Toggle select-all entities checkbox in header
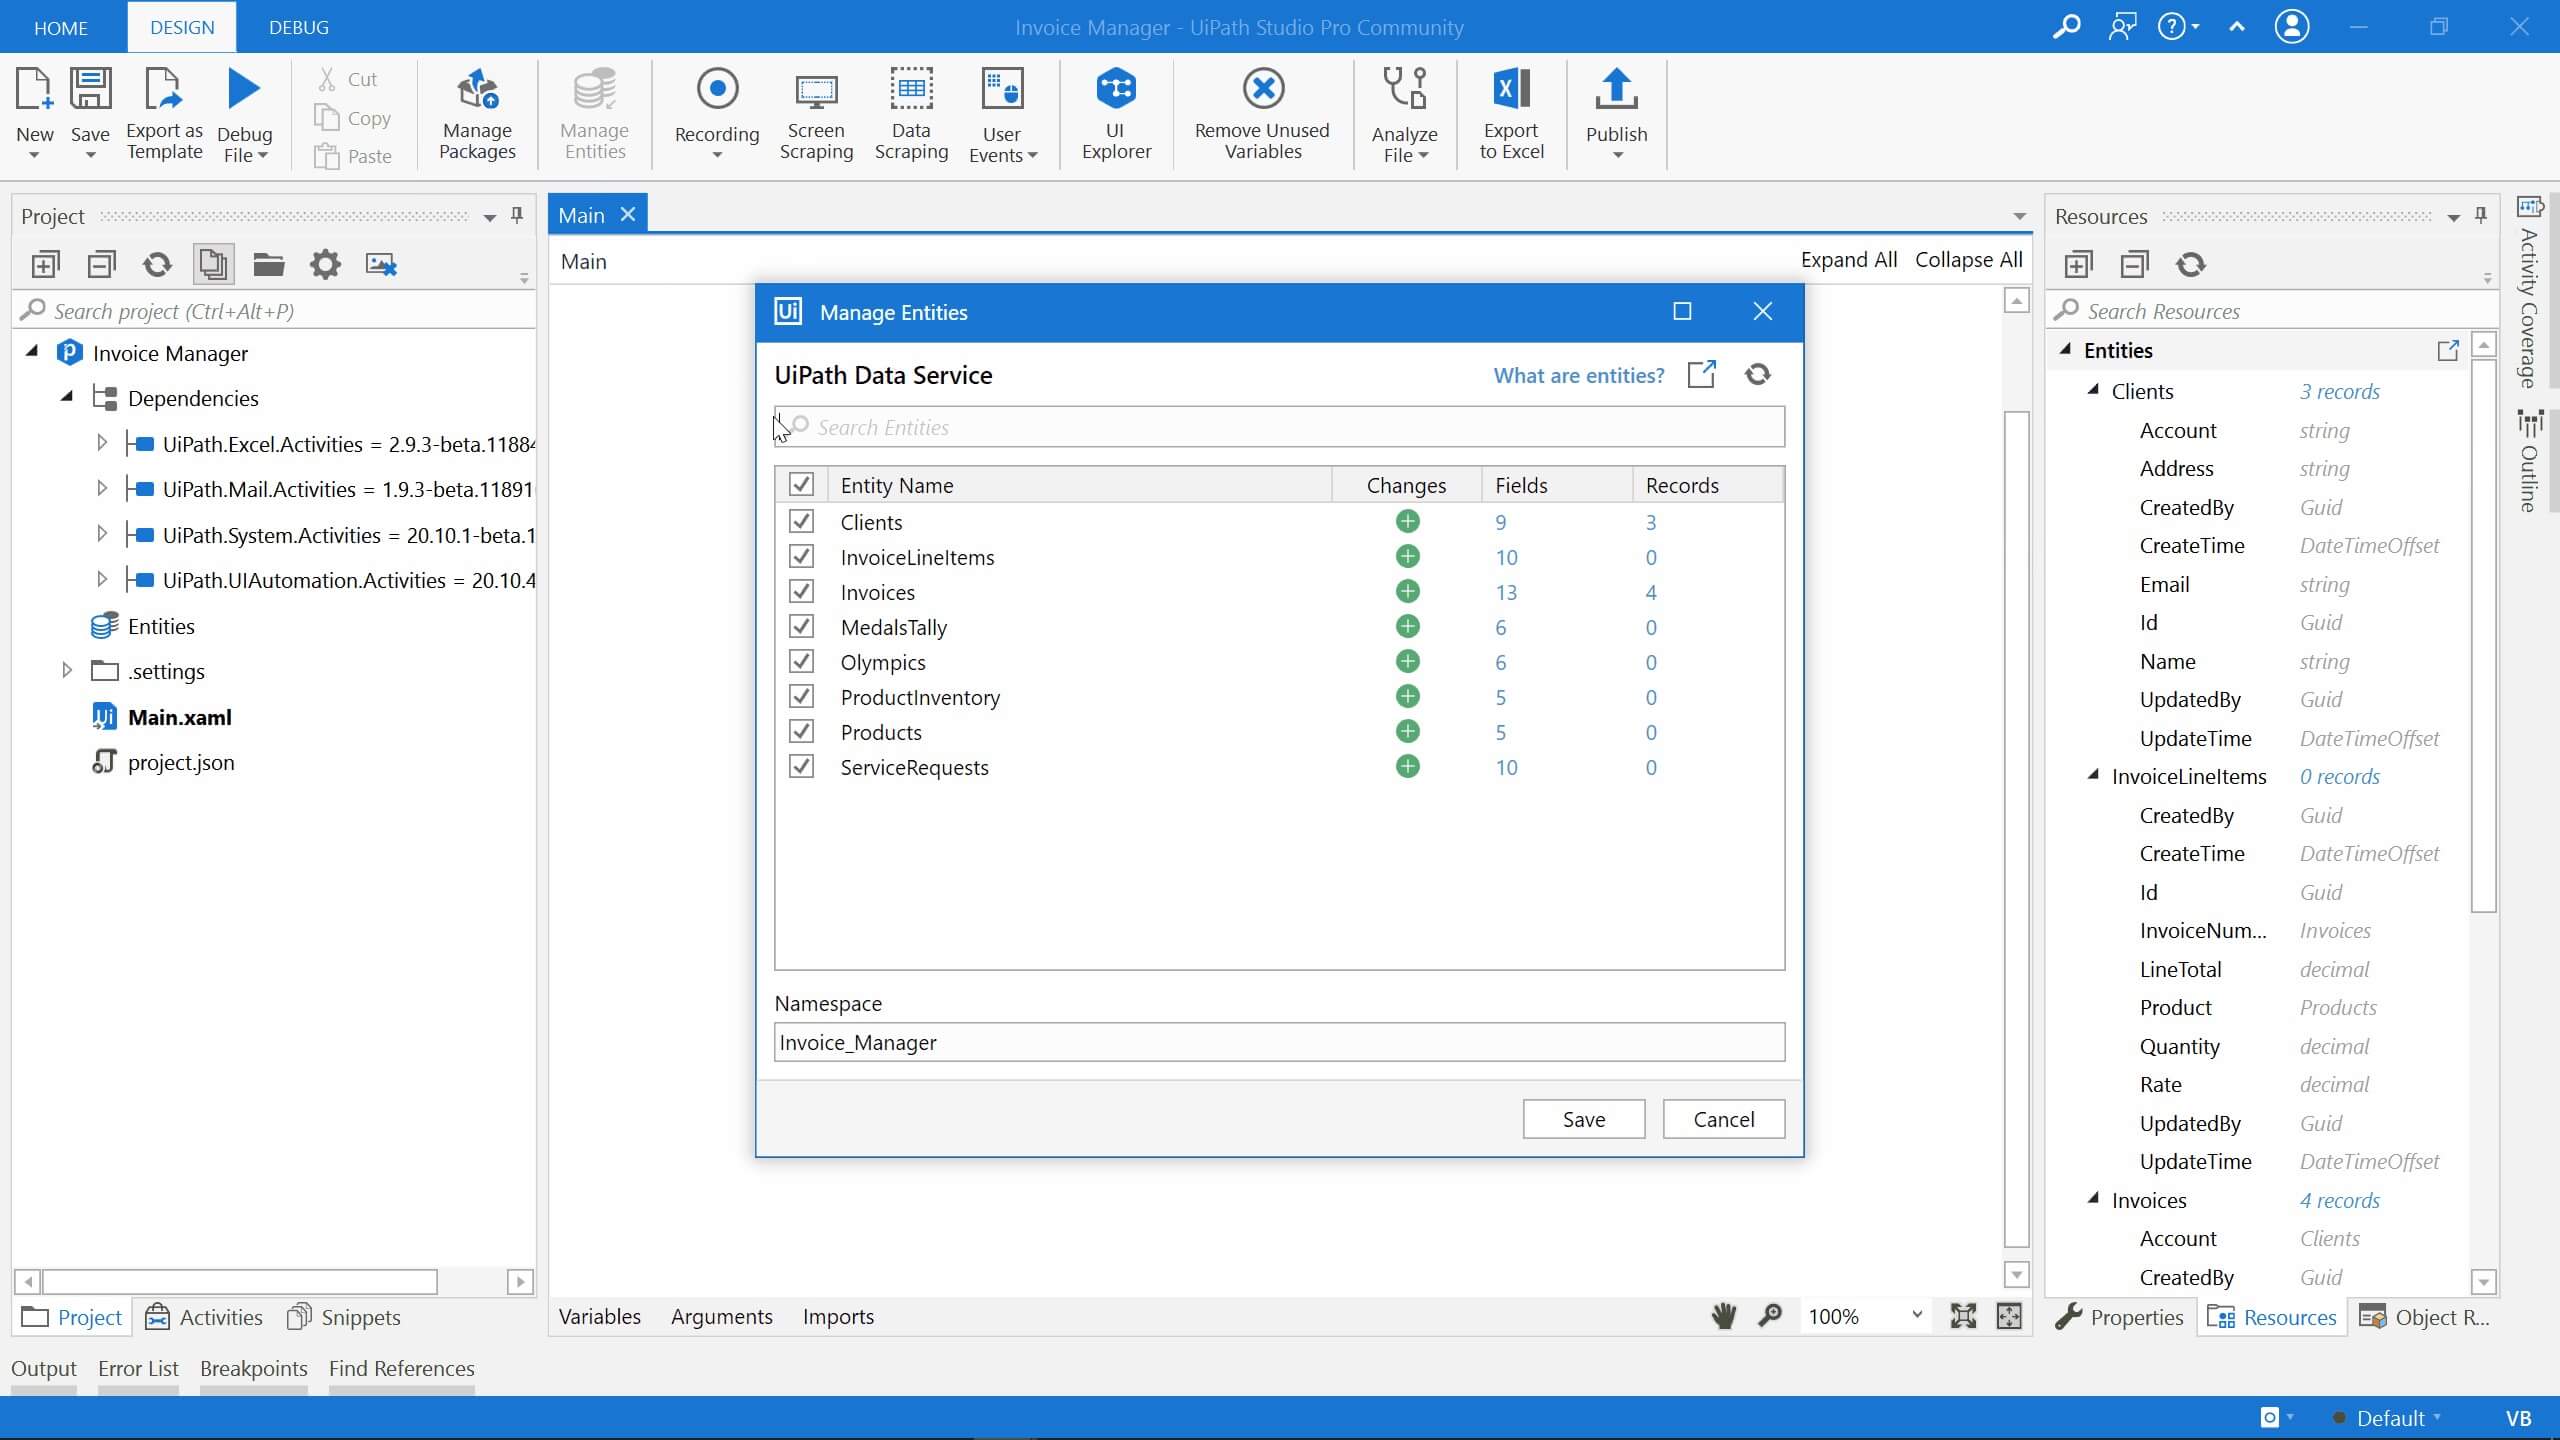Viewport: 2560px width, 1440px height. tap(801, 484)
